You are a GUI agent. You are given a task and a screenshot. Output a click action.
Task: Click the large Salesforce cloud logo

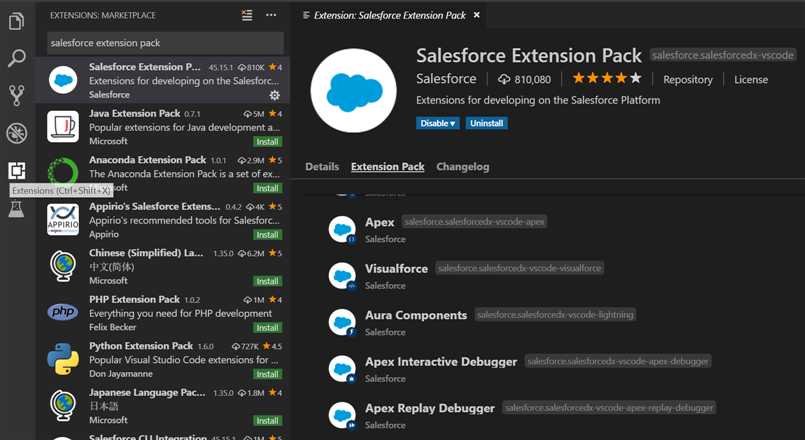coord(354,90)
